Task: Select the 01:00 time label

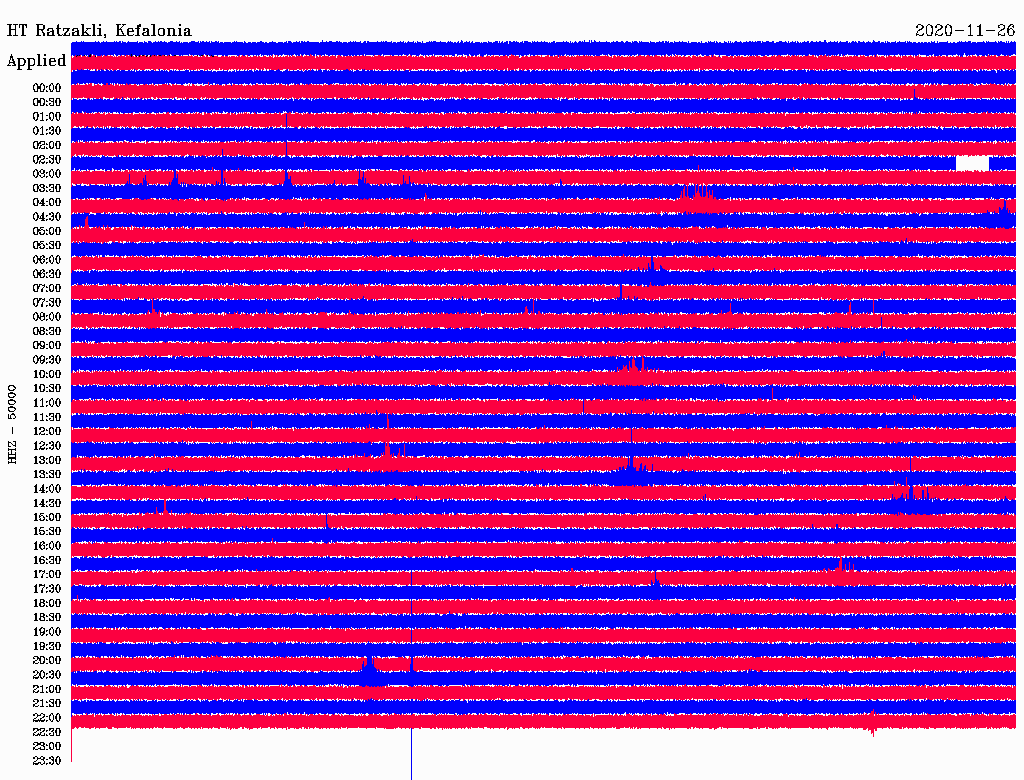Action: pyautogui.click(x=47, y=116)
